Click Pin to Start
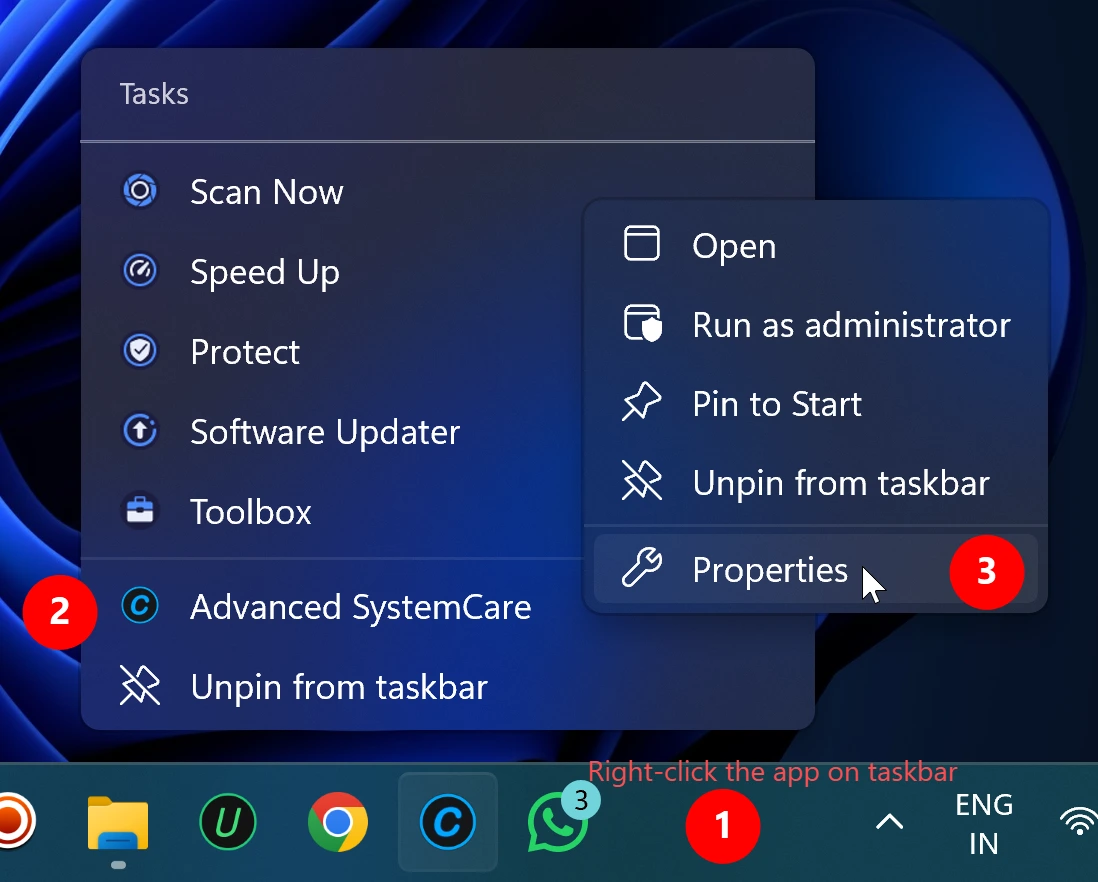Image resolution: width=1098 pixels, height=882 pixels. [x=776, y=404]
